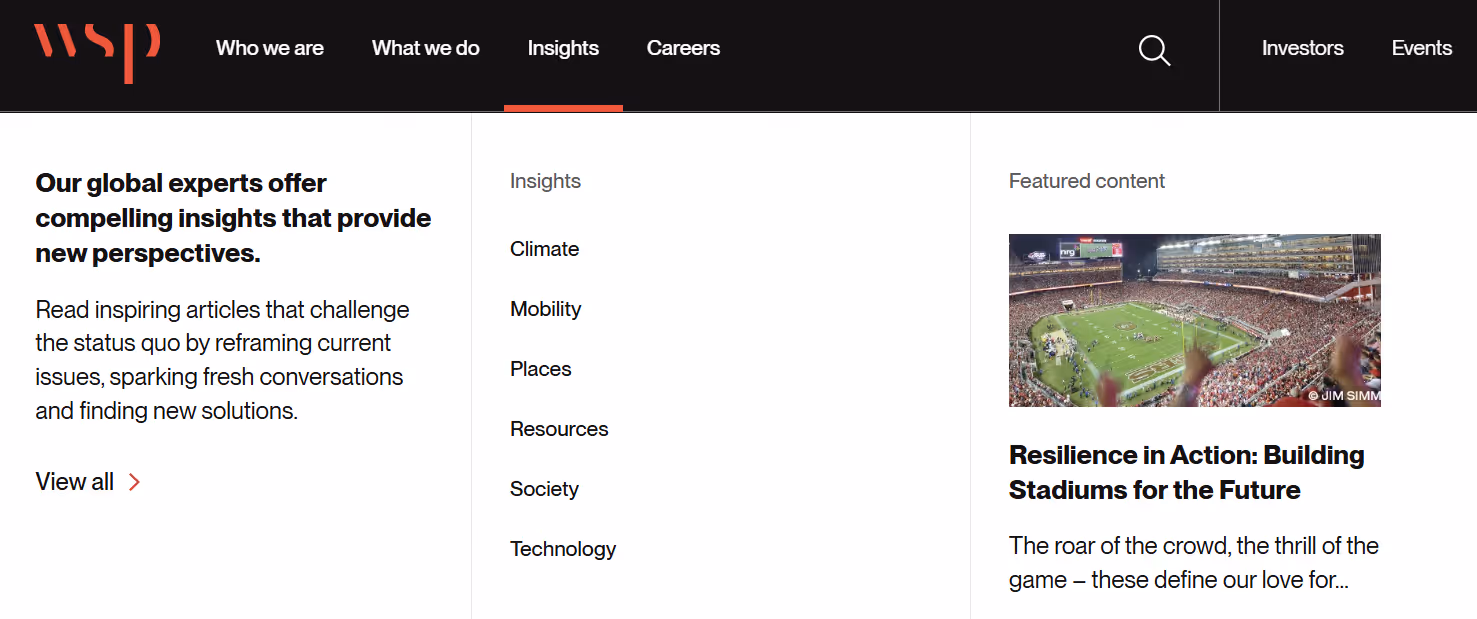1477x619 pixels.
Task: Select the Resources category
Action: (x=559, y=428)
